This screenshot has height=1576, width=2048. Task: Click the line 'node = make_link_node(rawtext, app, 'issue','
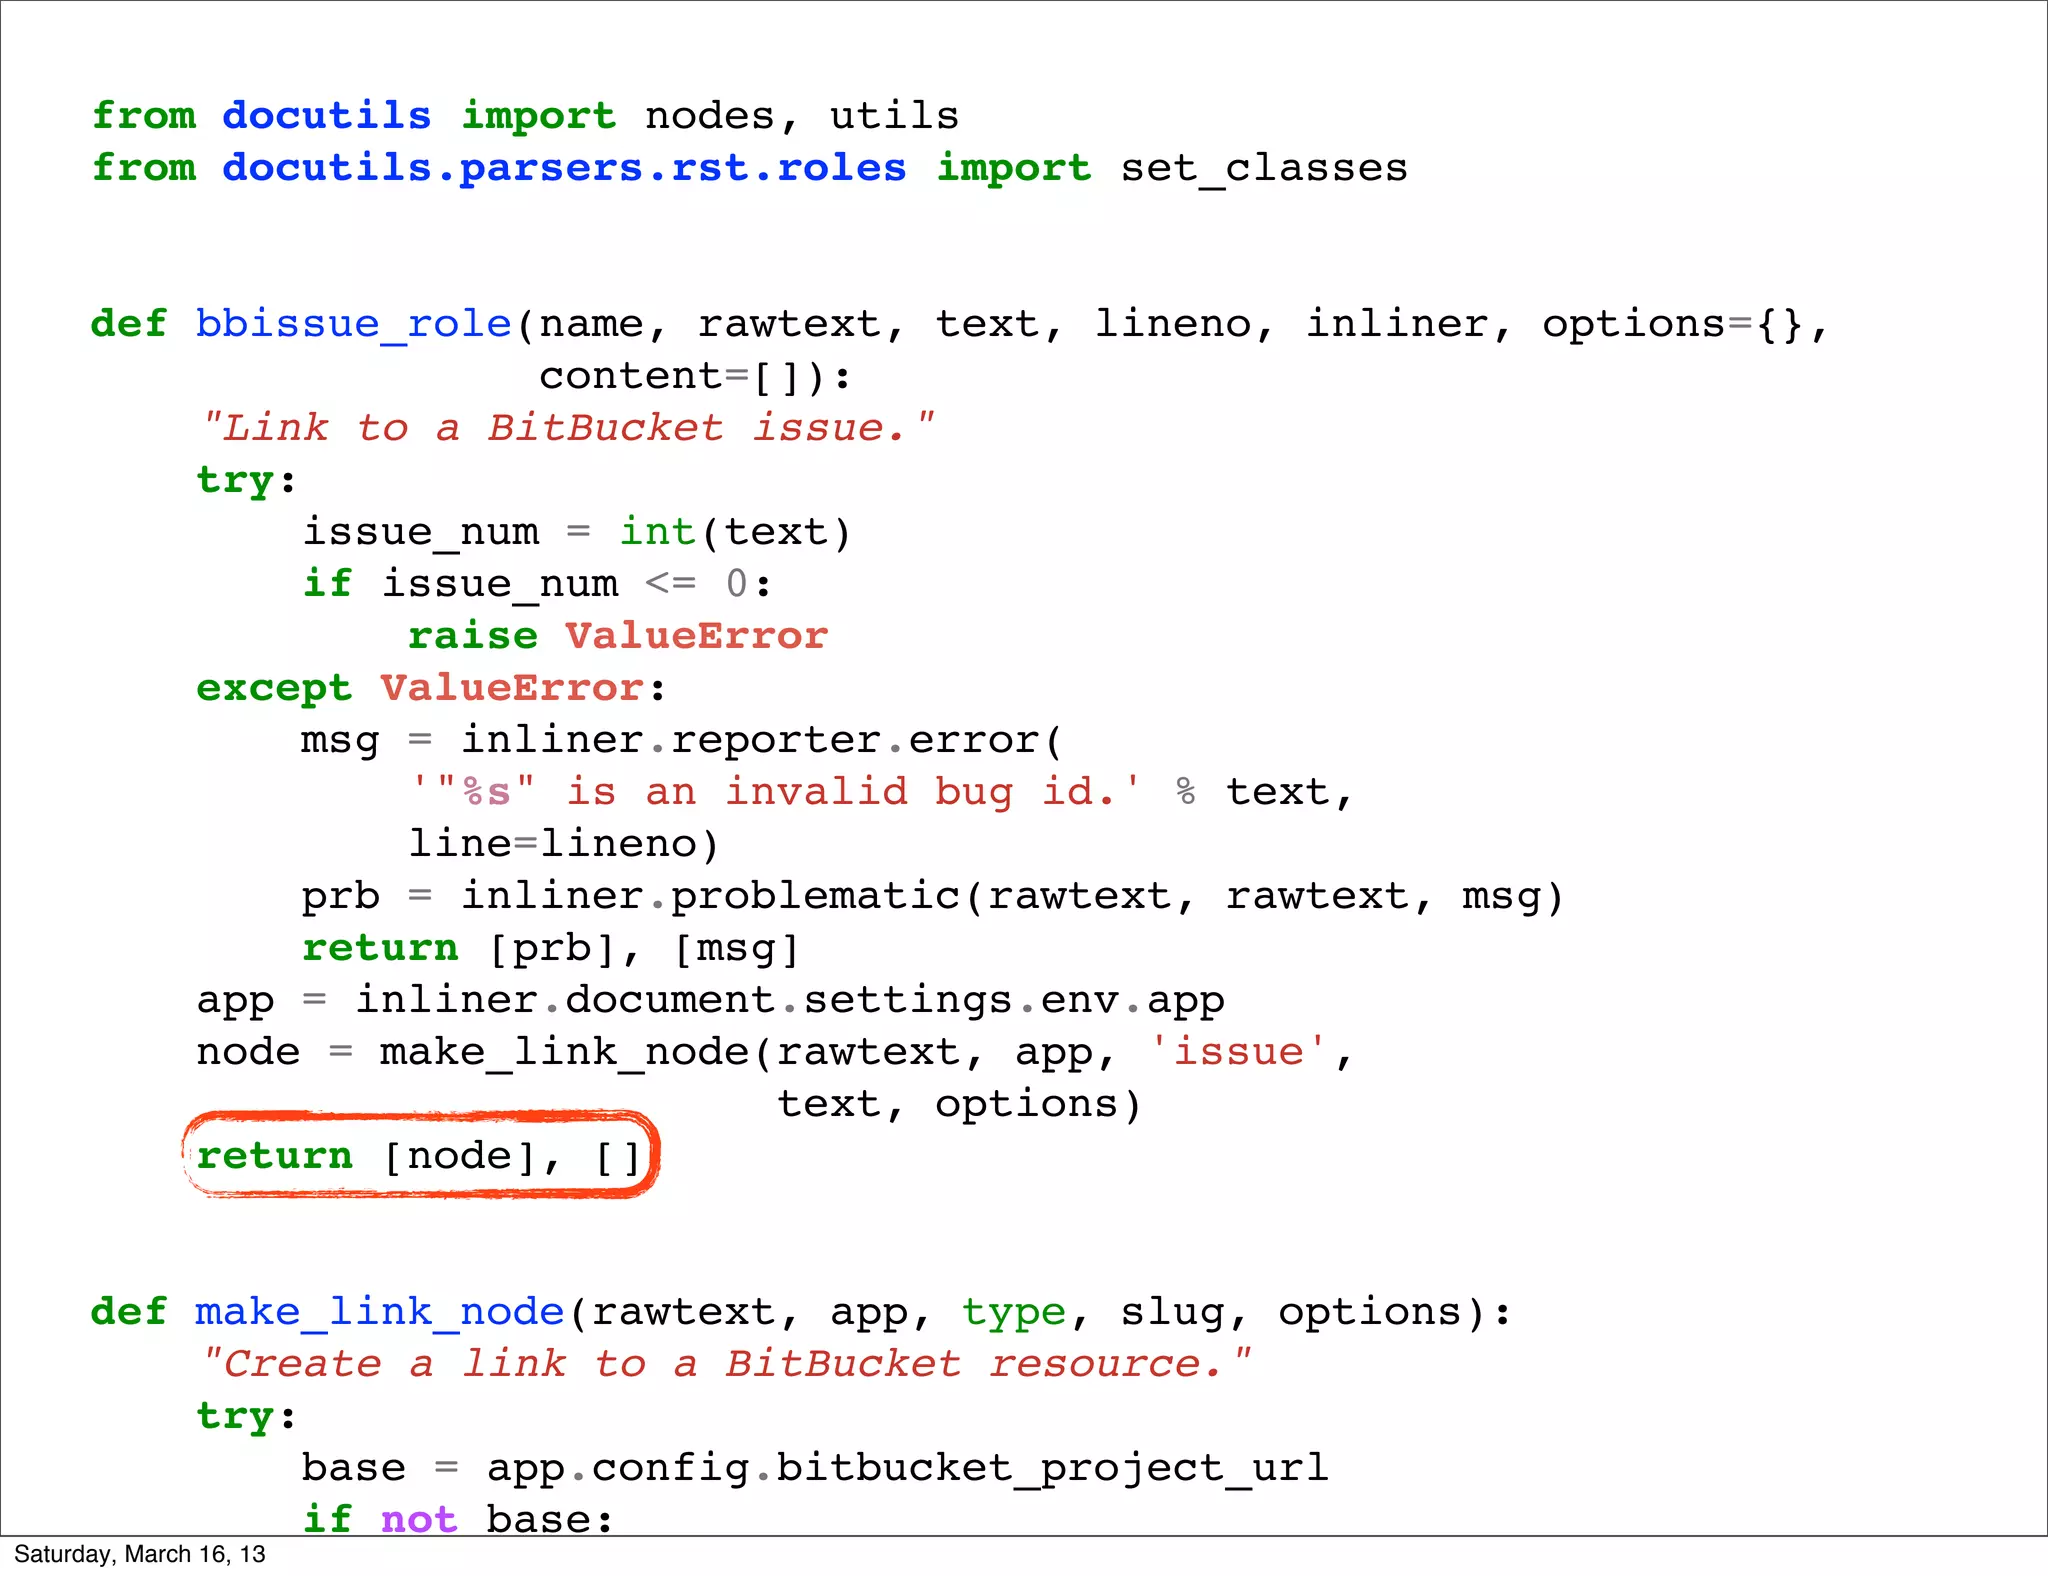coord(774,1052)
